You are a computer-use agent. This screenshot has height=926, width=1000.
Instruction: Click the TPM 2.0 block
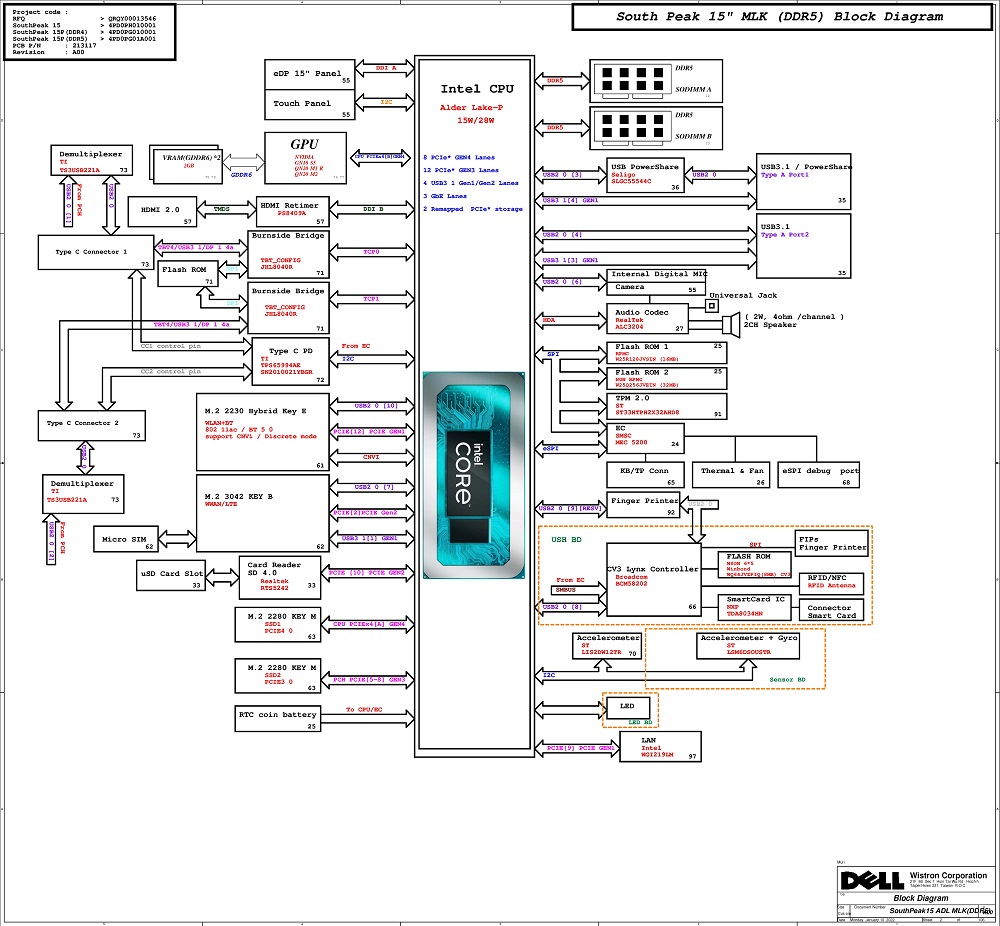pos(666,406)
